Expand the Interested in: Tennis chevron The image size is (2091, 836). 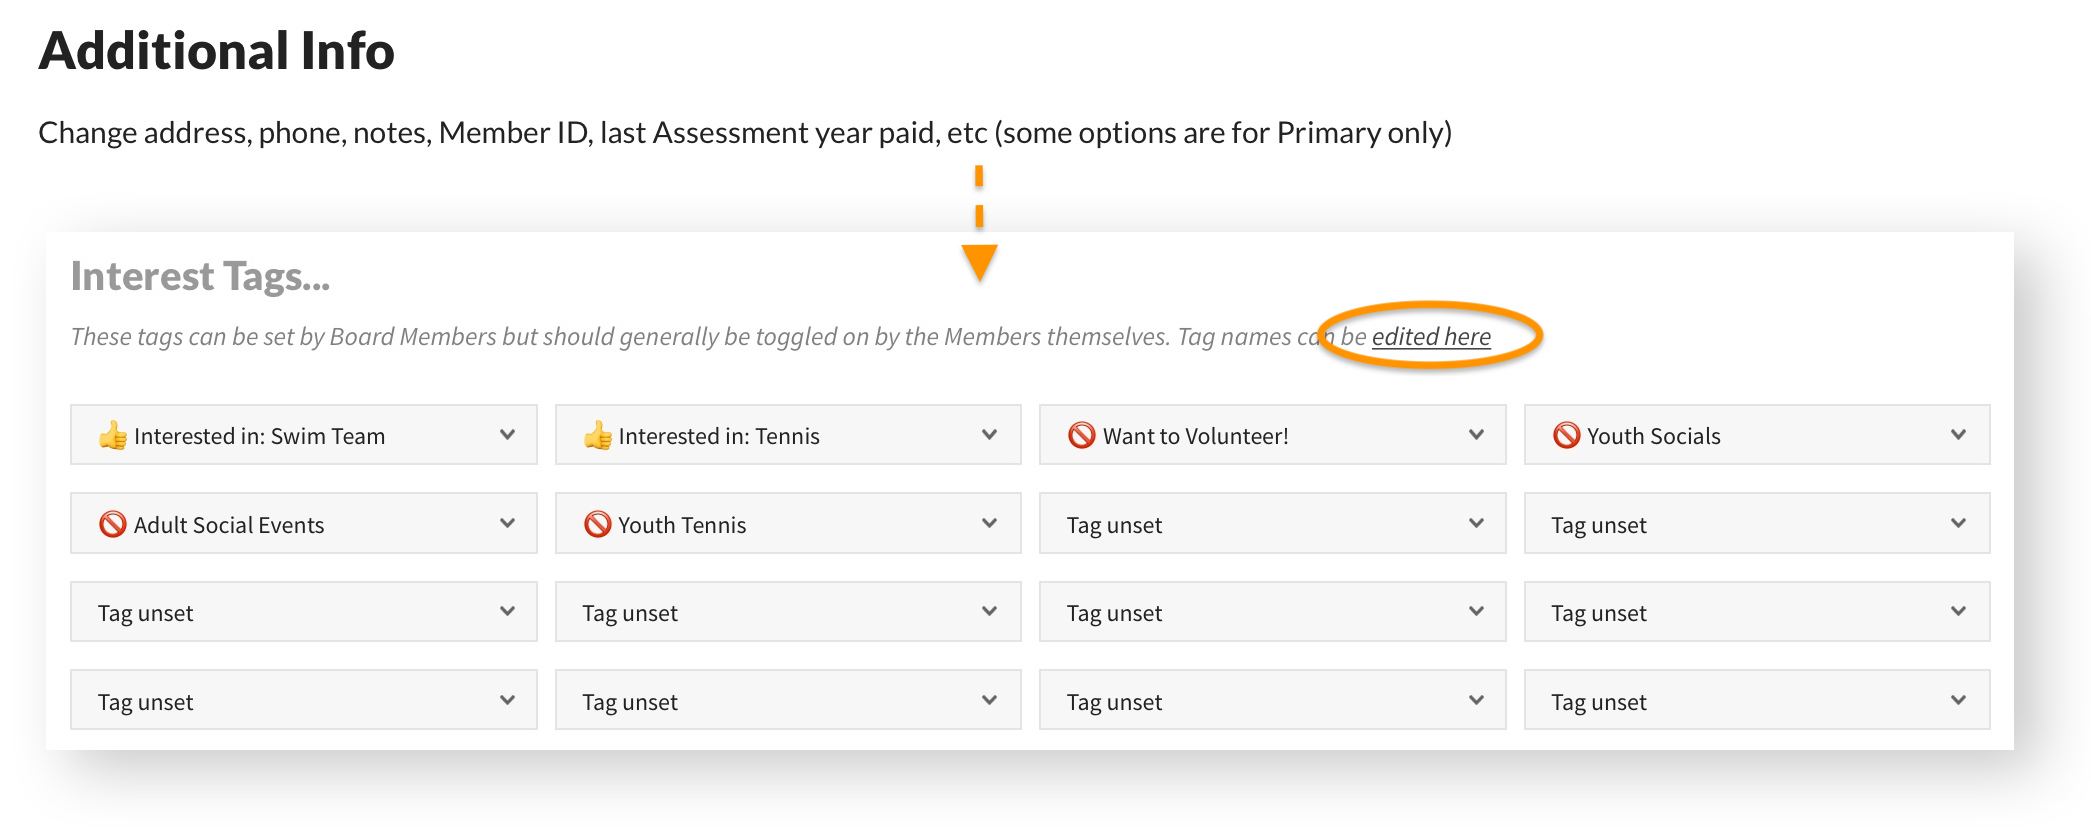pos(989,435)
